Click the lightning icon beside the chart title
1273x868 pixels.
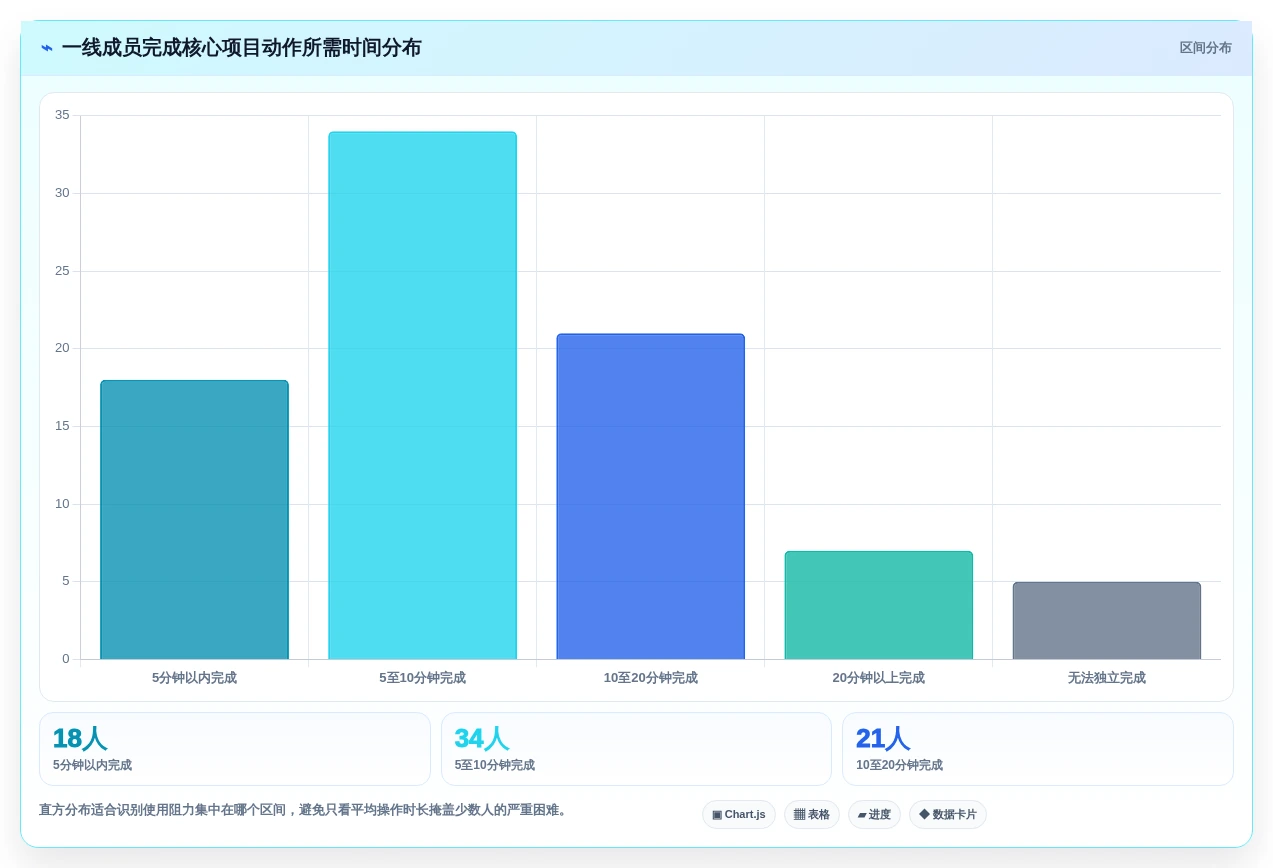(47, 48)
